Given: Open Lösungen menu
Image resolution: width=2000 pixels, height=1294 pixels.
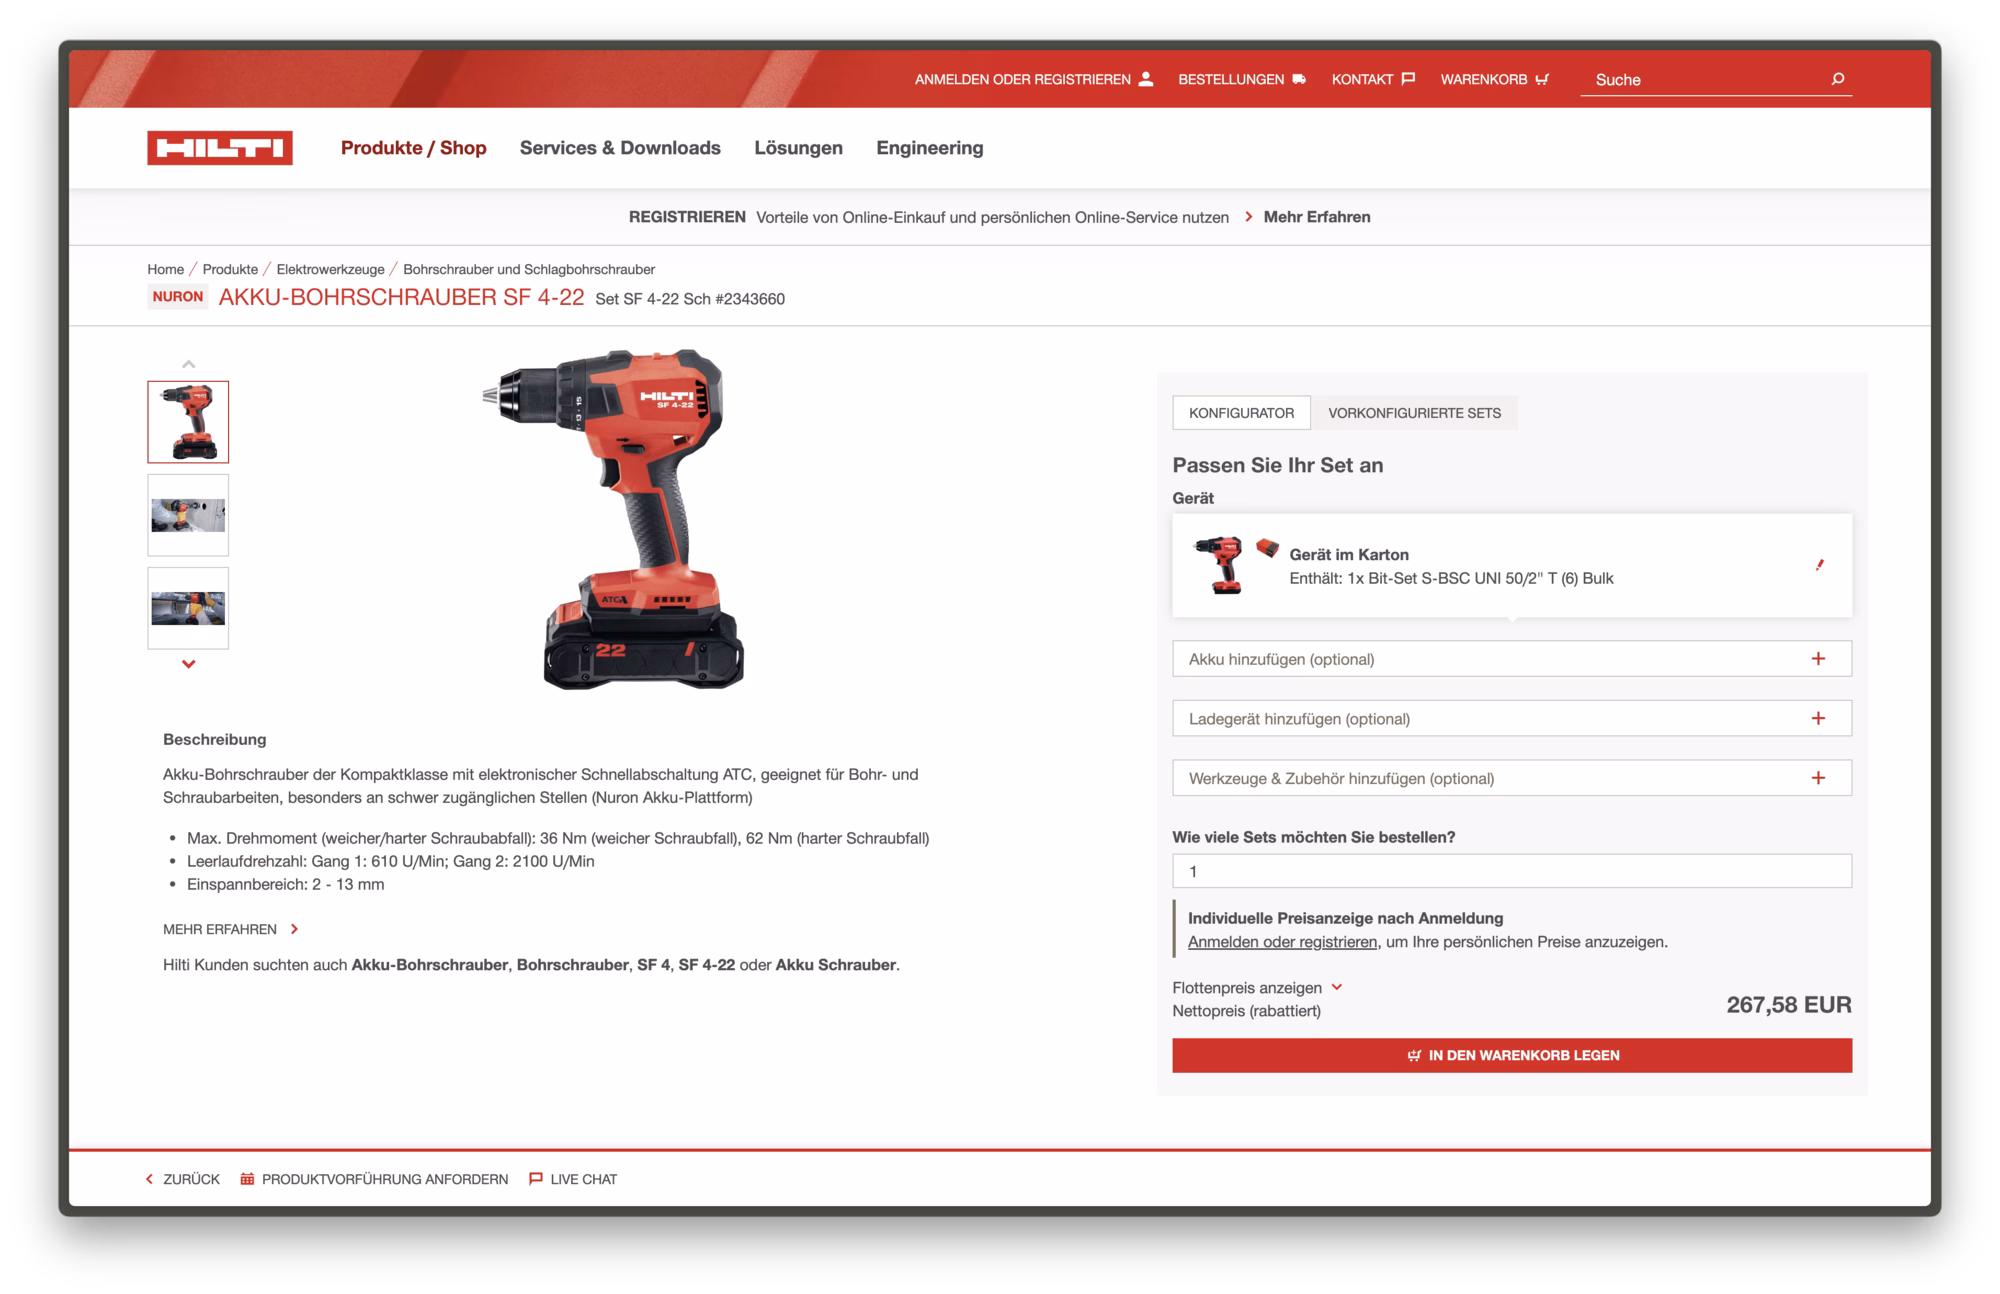Looking at the screenshot, I should [x=798, y=148].
